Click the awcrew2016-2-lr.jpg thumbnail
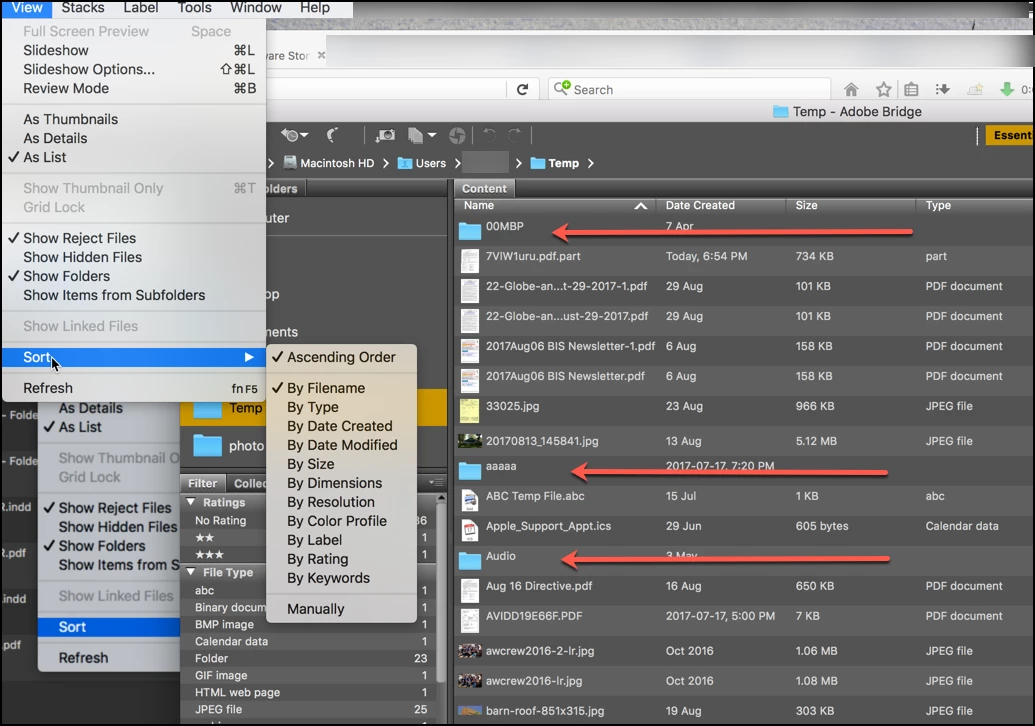The height and width of the screenshot is (726, 1035). (470, 651)
